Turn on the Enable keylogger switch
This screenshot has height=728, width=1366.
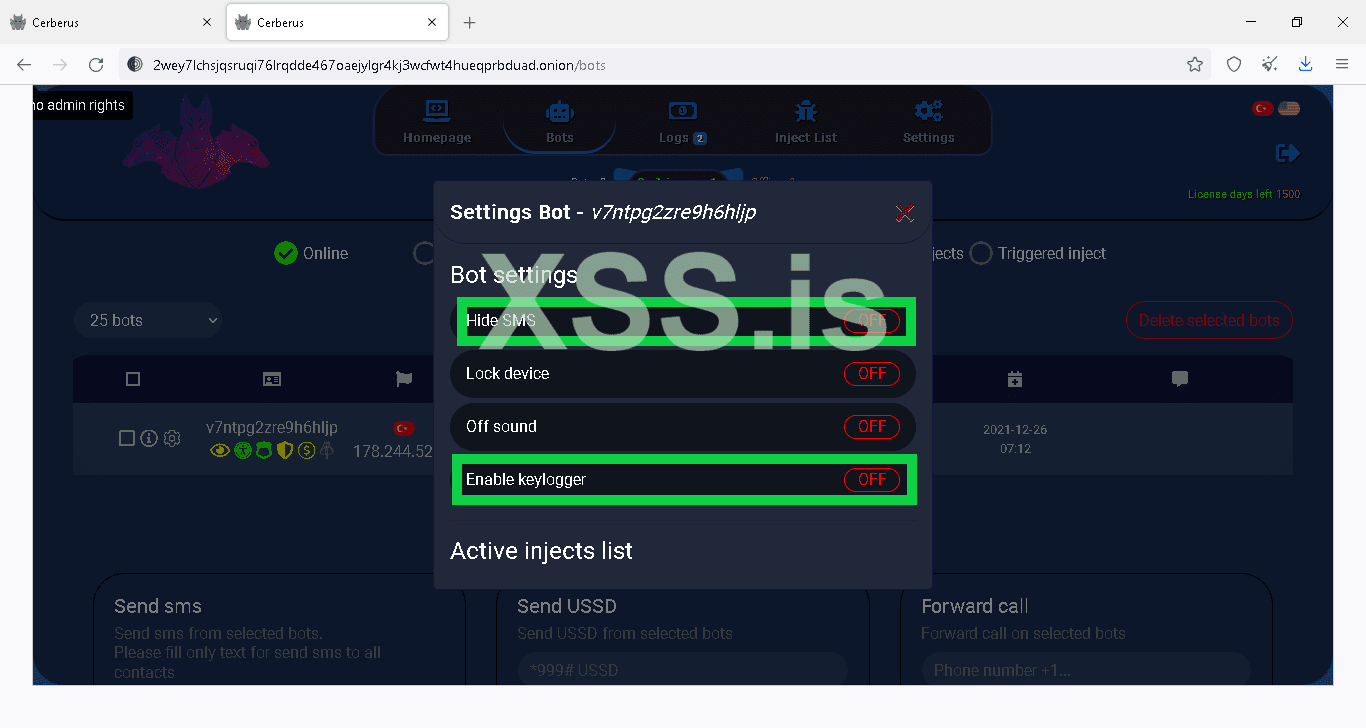[872, 479]
